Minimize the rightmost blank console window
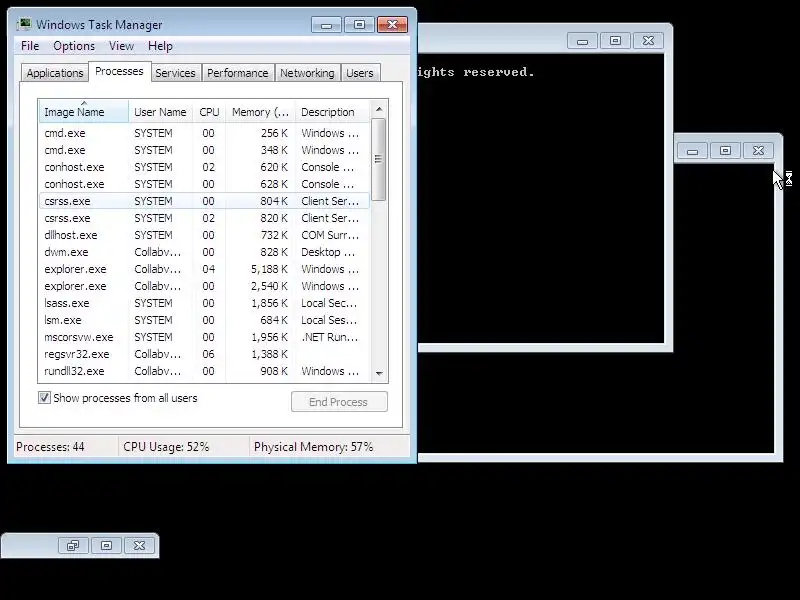Screen dimensions: 800x600 [692, 151]
